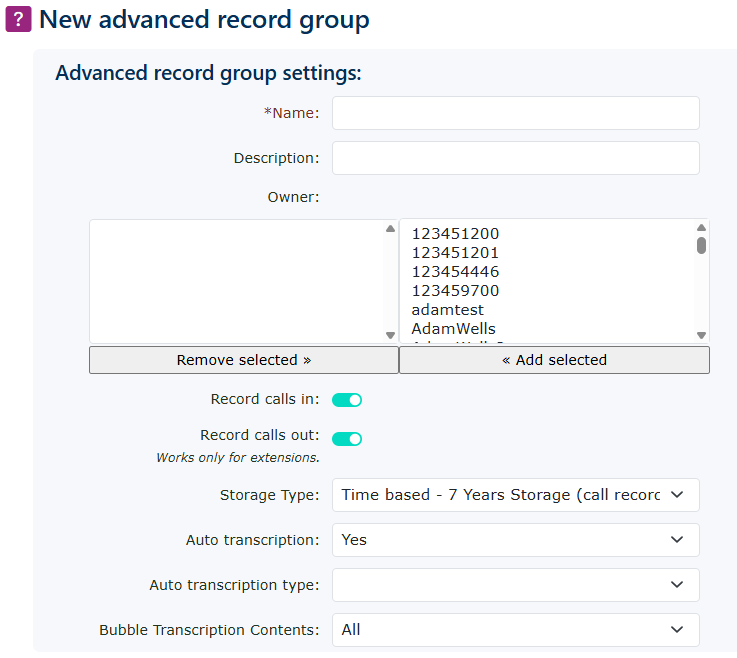Image resolution: width=737 pixels, height=658 pixels.
Task: Select AdamWells in the owners list
Action: coord(453,329)
